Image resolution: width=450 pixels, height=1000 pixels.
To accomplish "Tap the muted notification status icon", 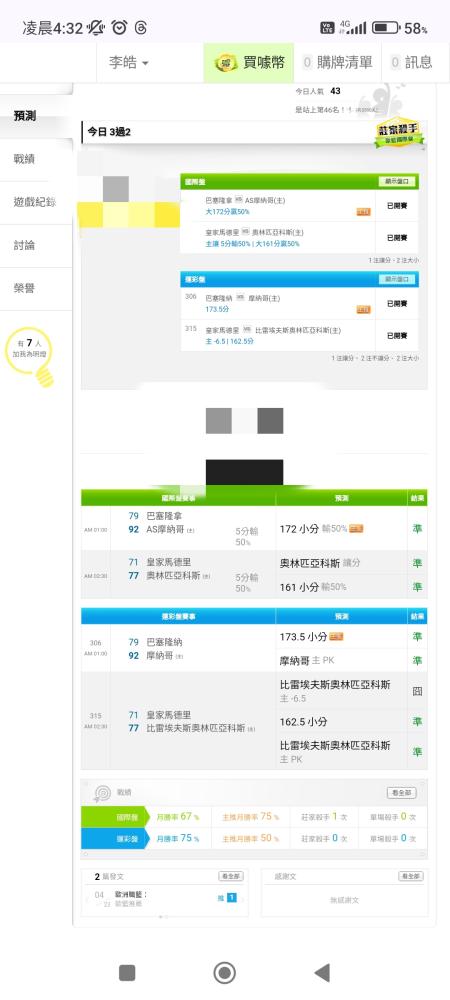I will 97,27.
